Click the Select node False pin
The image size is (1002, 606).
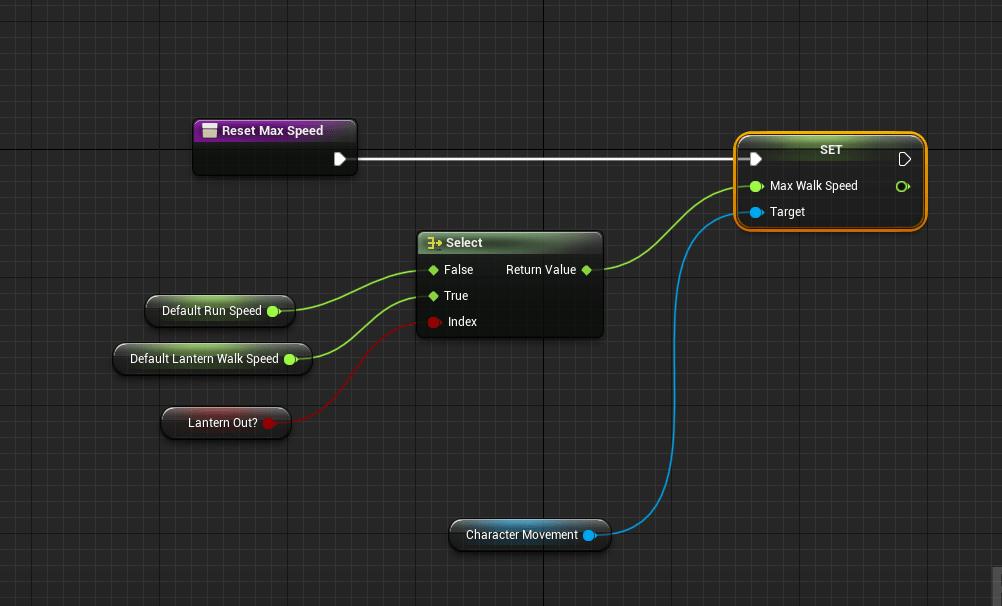click(433, 270)
